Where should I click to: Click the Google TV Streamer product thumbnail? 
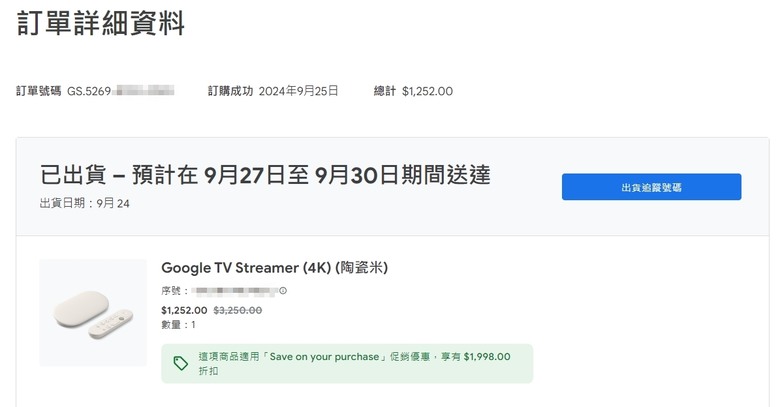[x=93, y=312]
